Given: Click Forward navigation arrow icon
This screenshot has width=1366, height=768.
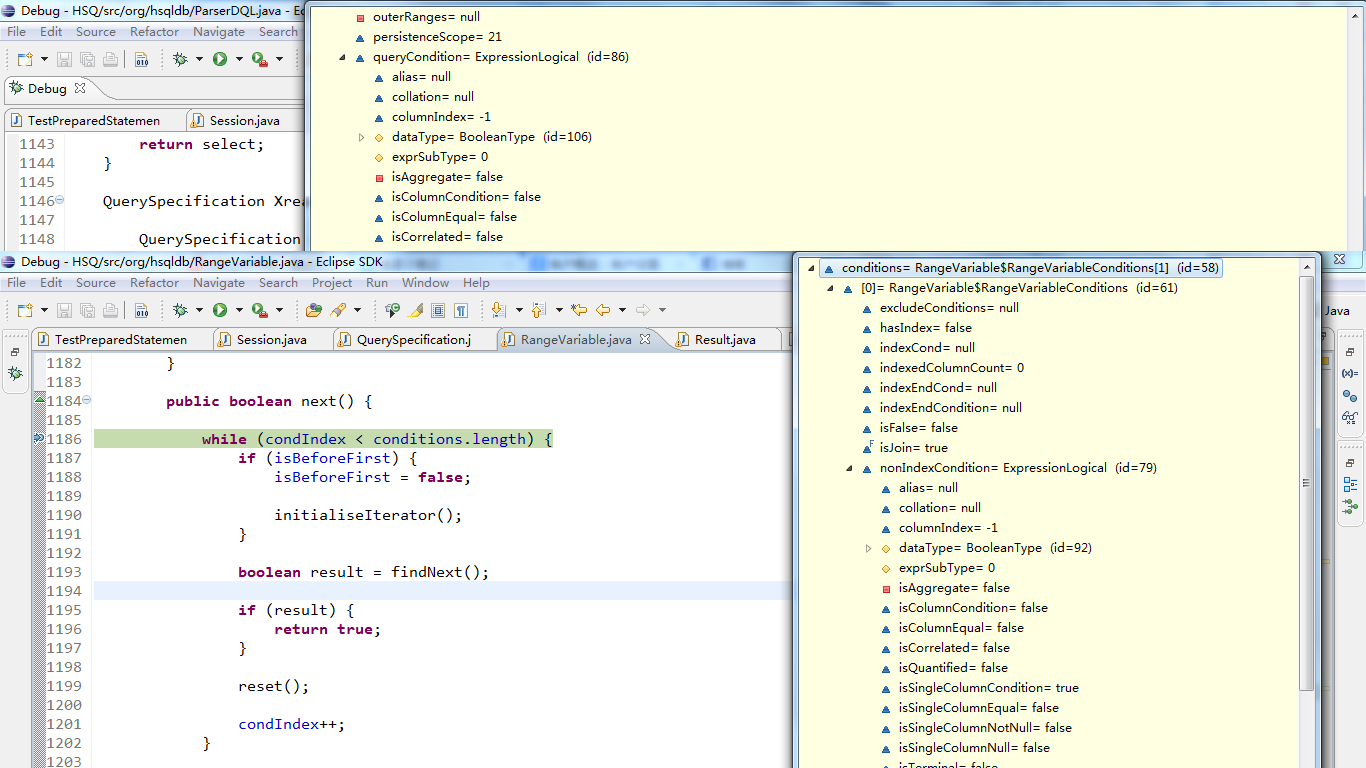Looking at the screenshot, I should 642,310.
